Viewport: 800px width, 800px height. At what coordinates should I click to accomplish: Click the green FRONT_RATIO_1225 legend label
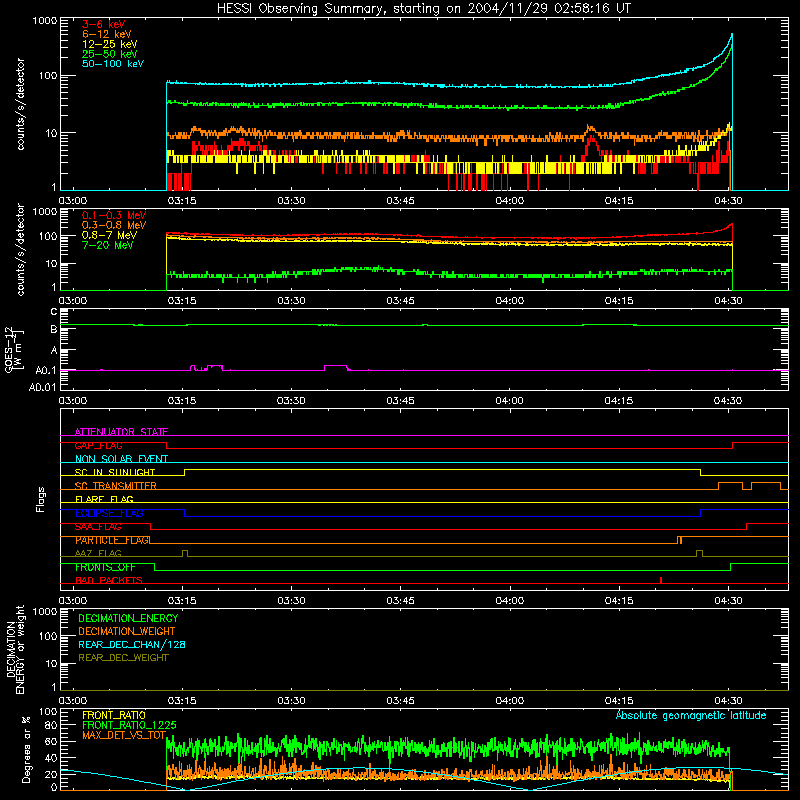coord(129,725)
